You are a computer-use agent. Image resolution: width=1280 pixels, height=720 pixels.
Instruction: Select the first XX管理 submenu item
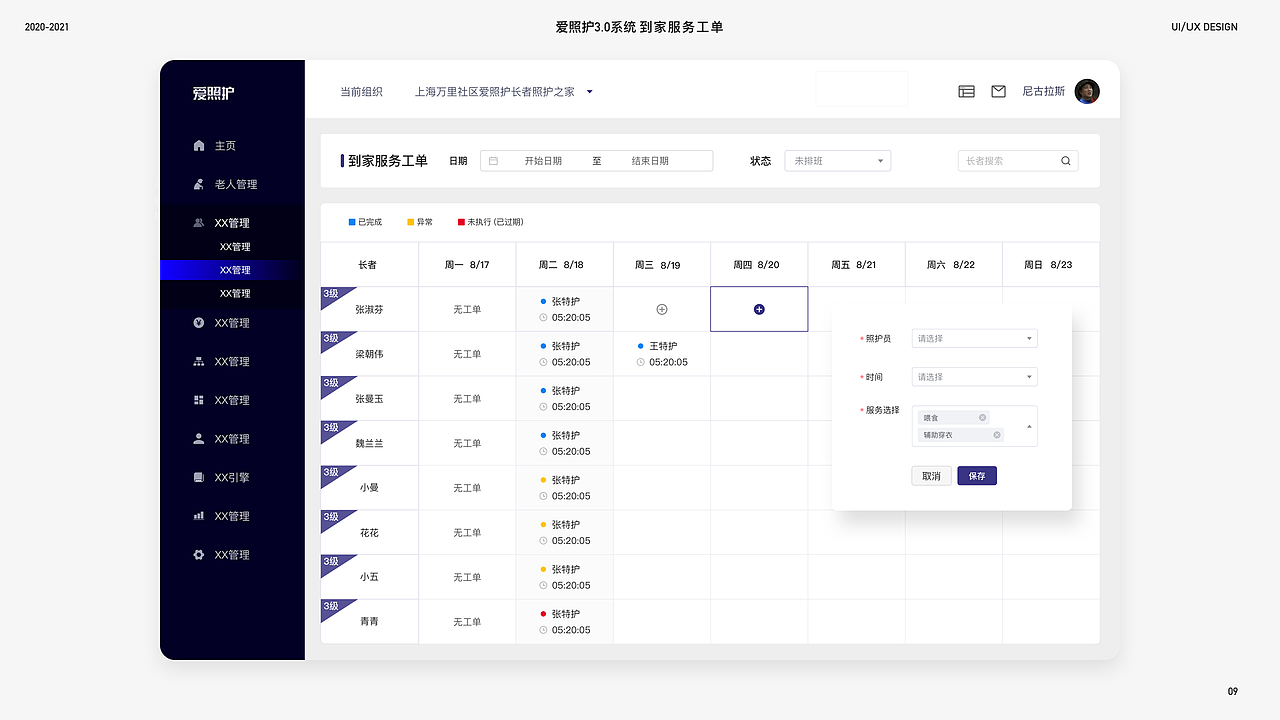[x=235, y=247]
